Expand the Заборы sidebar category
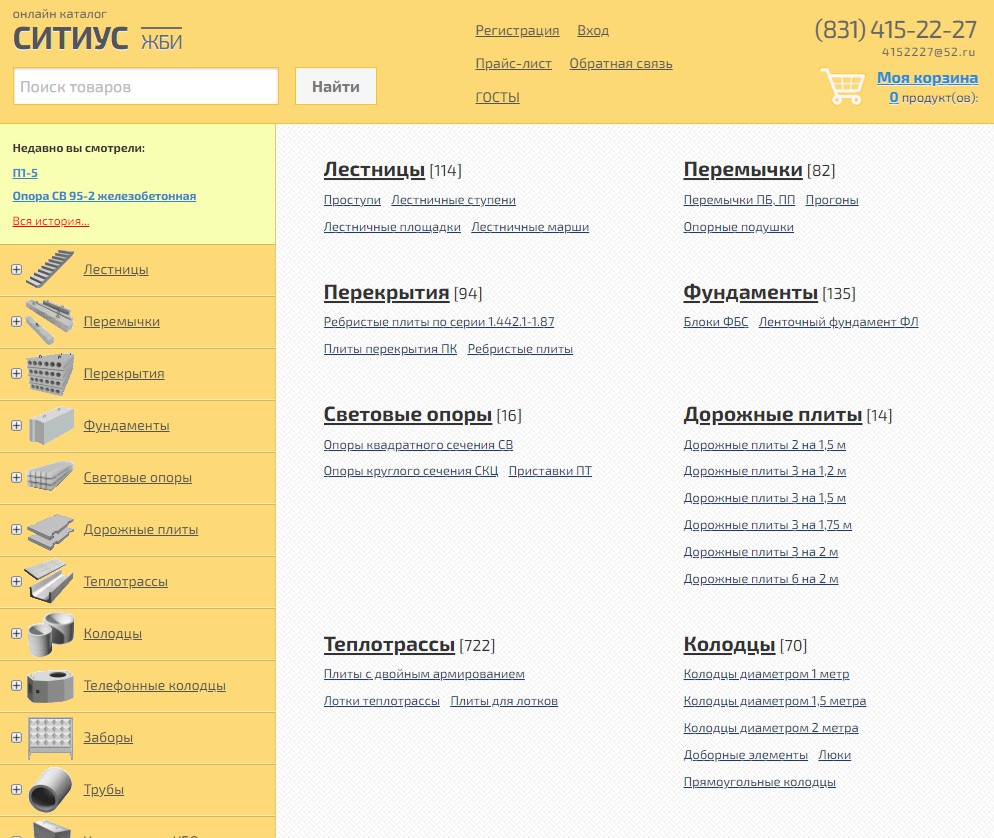Image resolution: width=994 pixels, height=838 pixels. 16,737
